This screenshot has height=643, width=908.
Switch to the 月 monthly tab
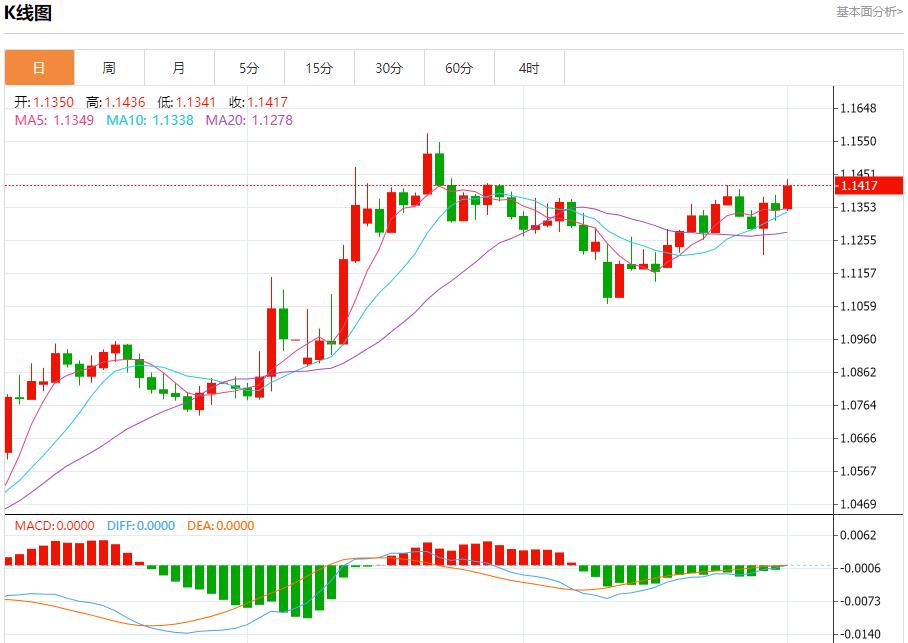coord(179,68)
